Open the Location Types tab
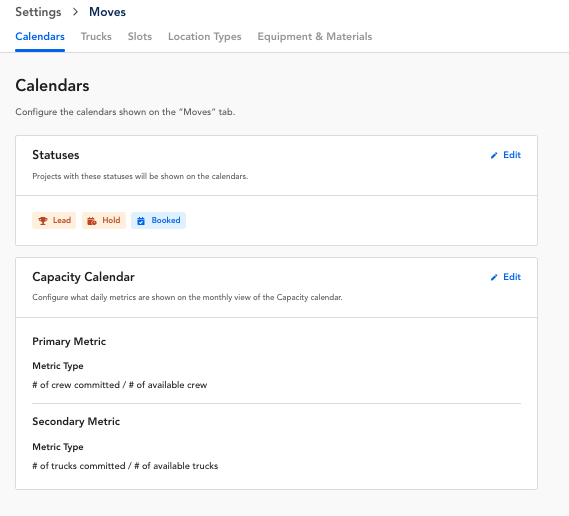The height and width of the screenshot is (516, 569). pyautogui.click(x=205, y=37)
